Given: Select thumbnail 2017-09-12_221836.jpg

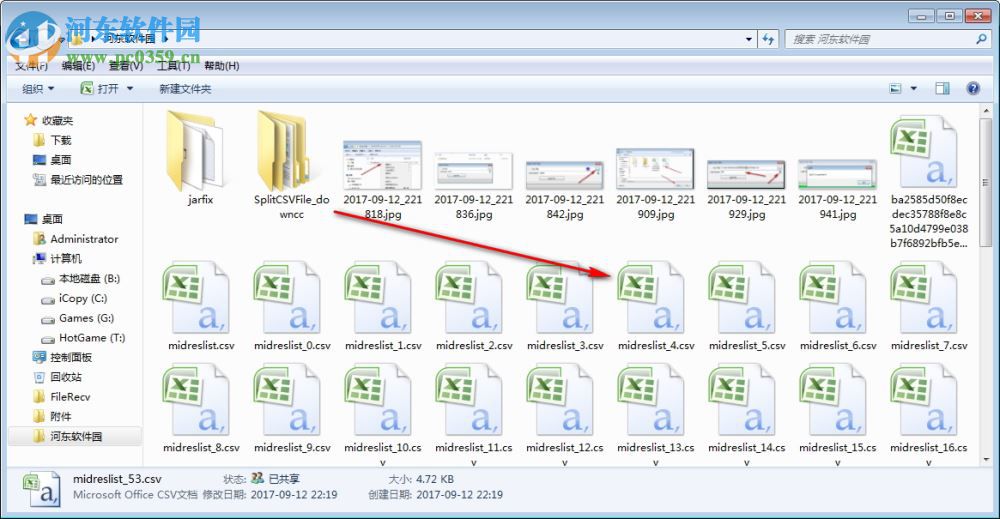Looking at the screenshot, I should click(x=473, y=170).
